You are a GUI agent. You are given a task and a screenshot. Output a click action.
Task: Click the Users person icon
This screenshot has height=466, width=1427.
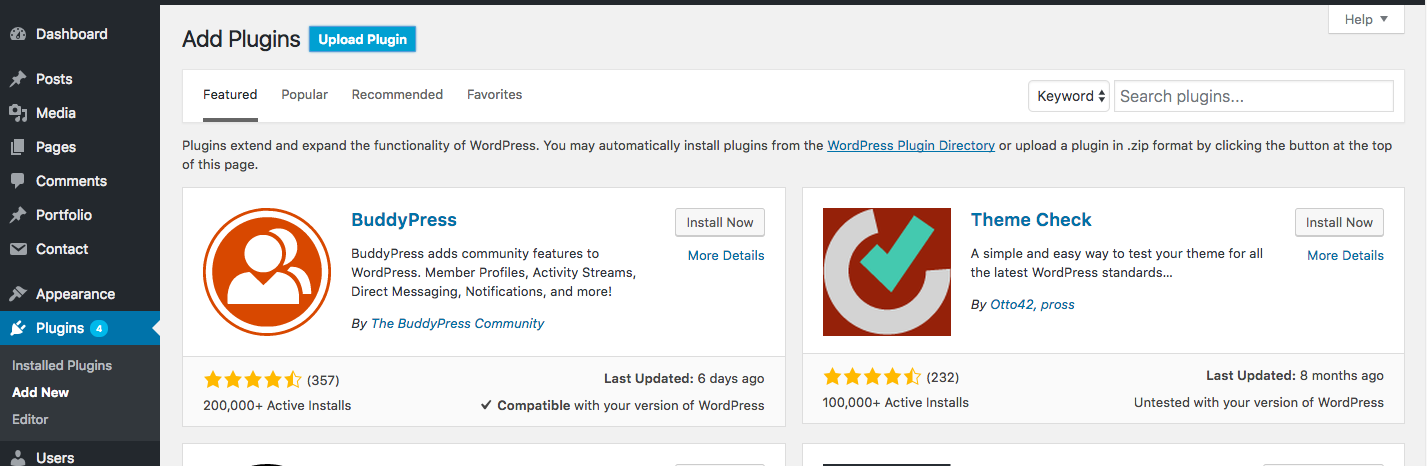coord(18,458)
